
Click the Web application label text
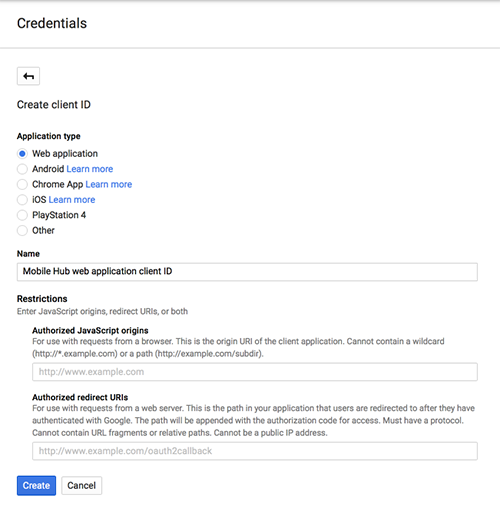tap(65, 154)
